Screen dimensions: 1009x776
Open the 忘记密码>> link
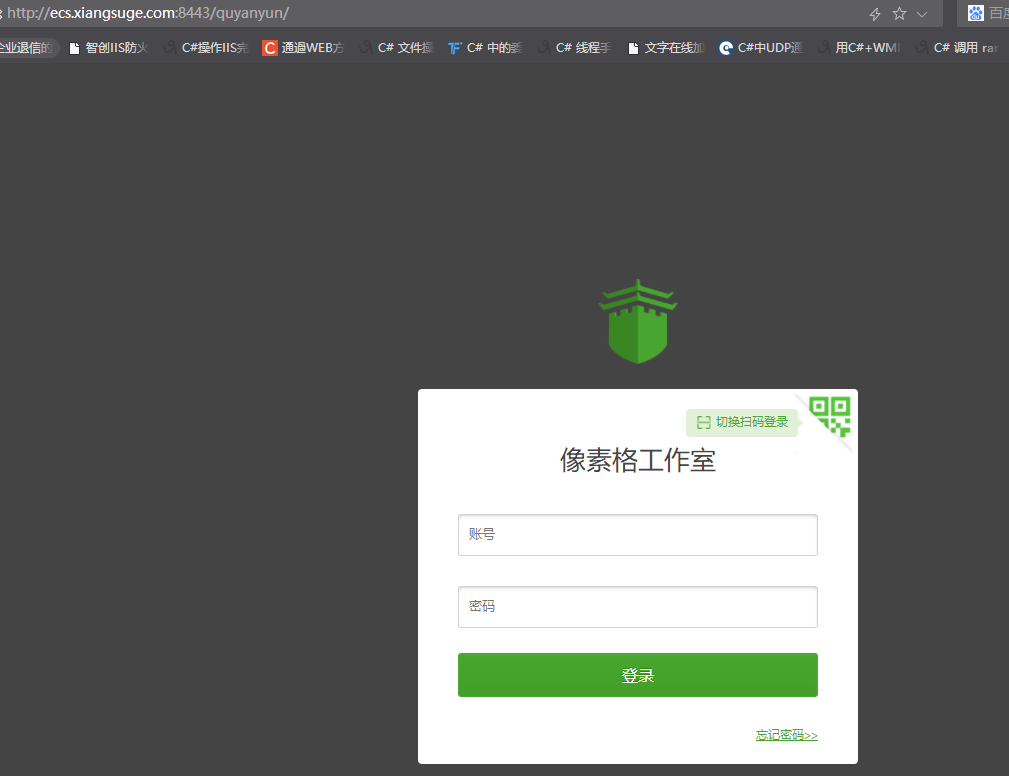(x=786, y=735)
